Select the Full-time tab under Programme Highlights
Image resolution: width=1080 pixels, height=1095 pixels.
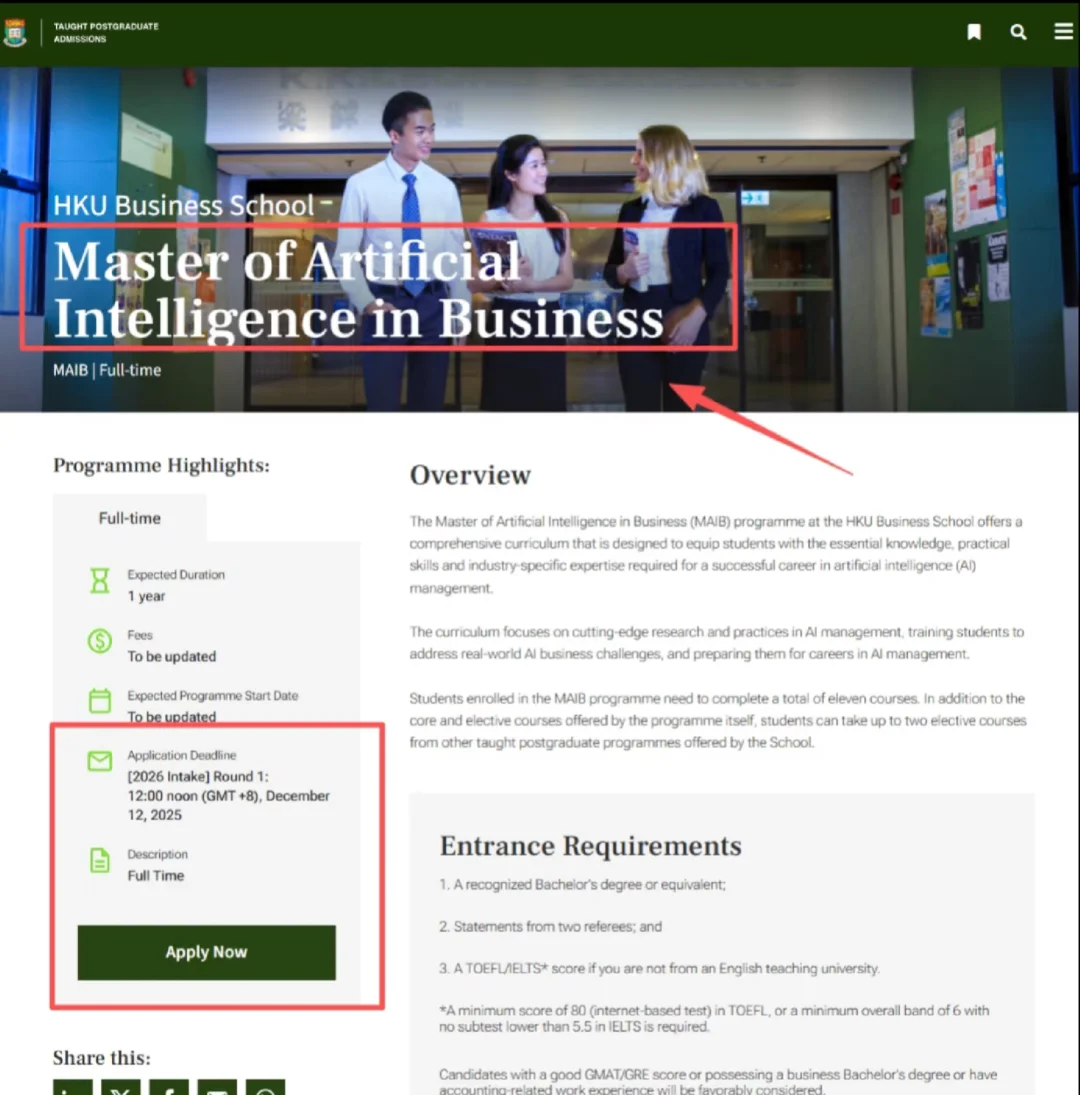click(129, 518)
